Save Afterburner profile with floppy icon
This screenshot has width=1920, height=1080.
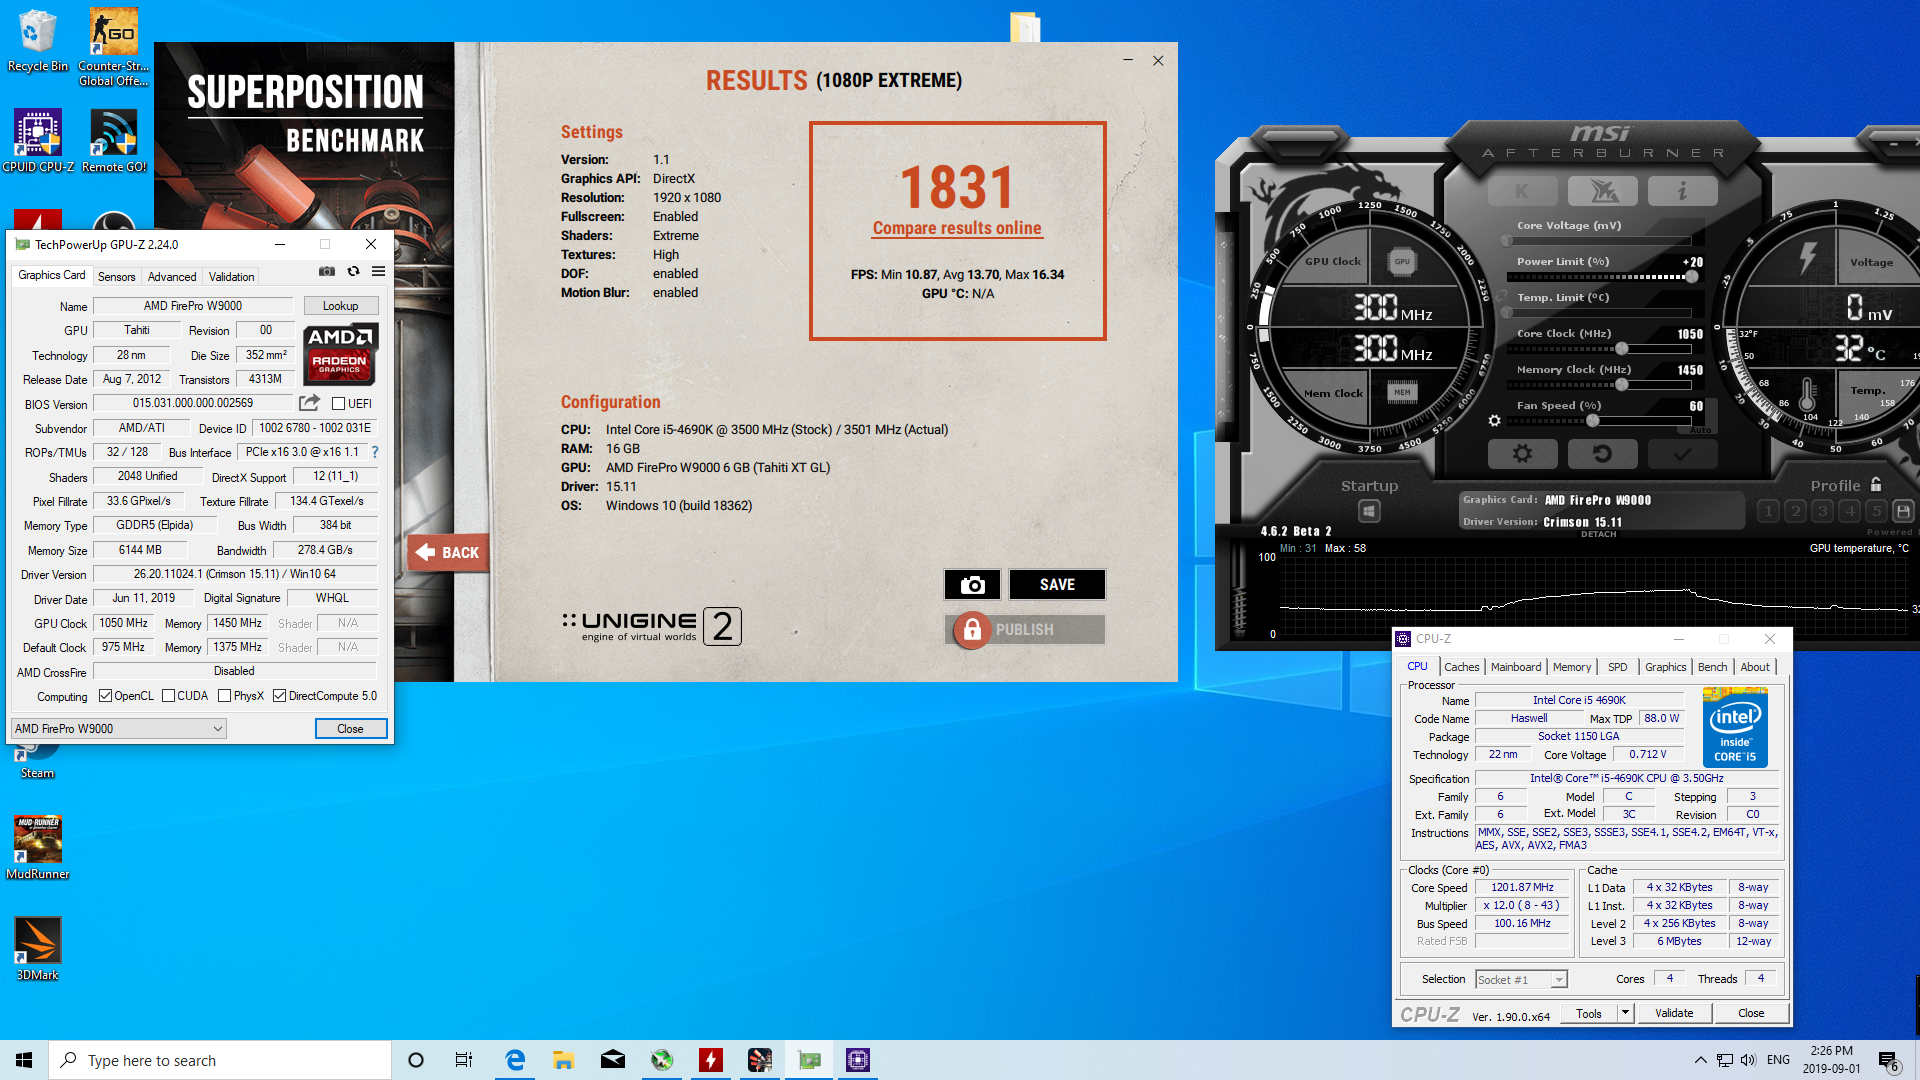pos(1903,512)
